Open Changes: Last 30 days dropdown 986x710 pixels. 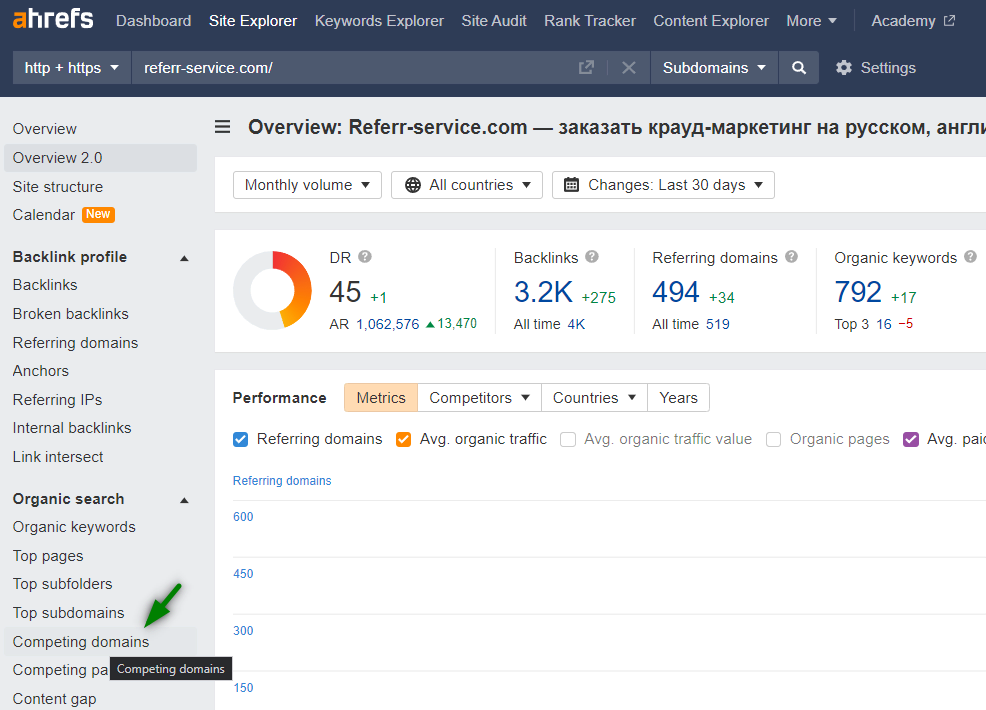pos(663,185)
